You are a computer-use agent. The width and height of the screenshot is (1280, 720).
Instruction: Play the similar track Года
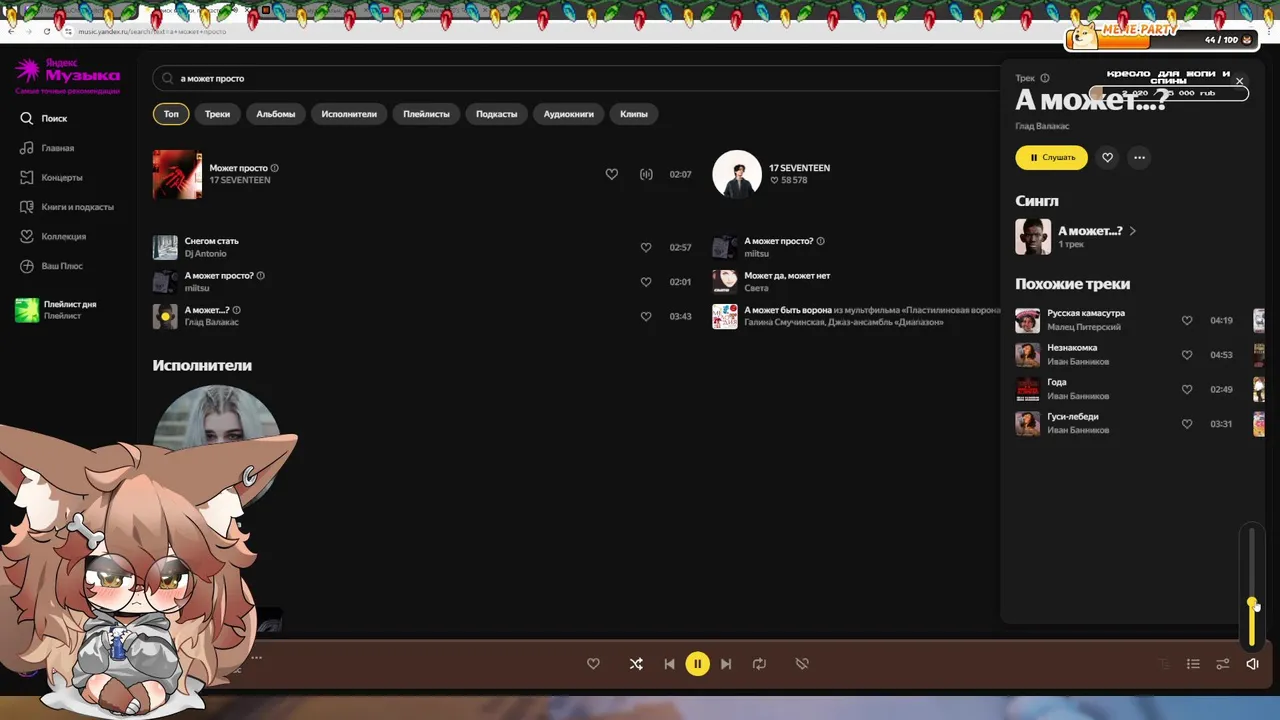[1027, 389]
